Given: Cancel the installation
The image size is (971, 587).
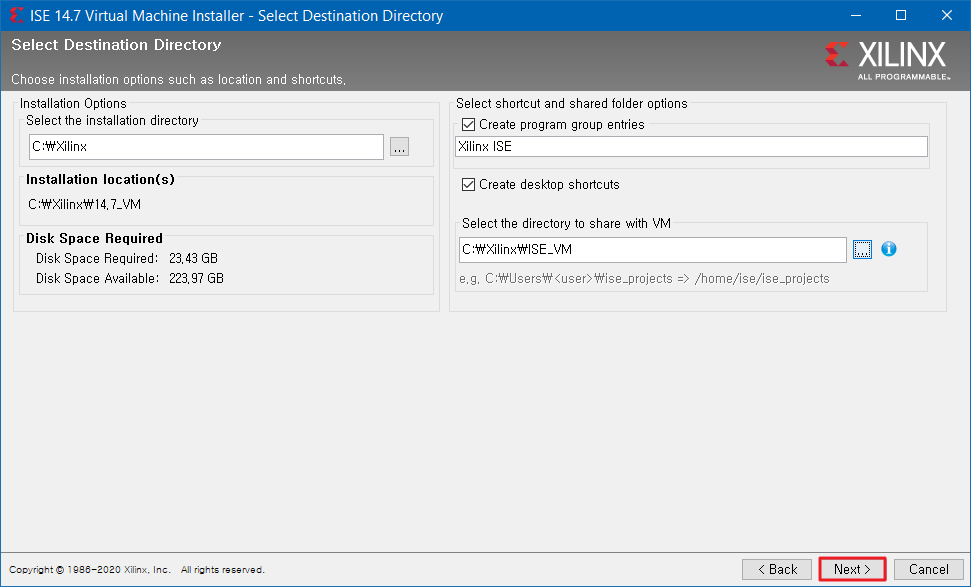Looking at the screenshot, I should tap(928, 569).
